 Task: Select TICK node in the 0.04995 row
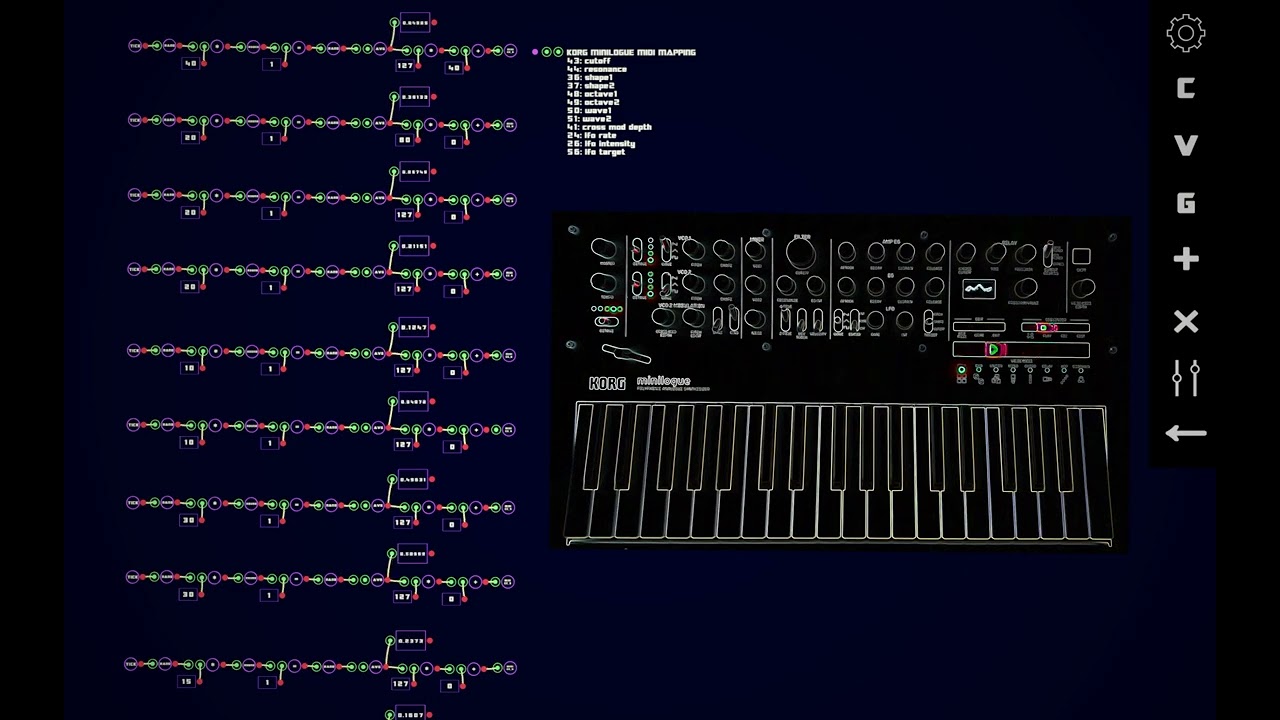click(134, 46)
